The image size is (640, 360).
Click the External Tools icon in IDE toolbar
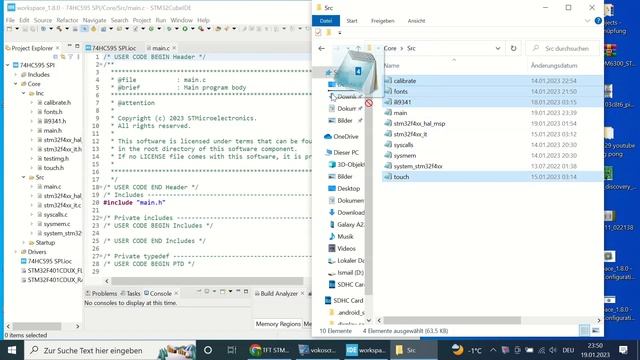(x=201, y=29)
